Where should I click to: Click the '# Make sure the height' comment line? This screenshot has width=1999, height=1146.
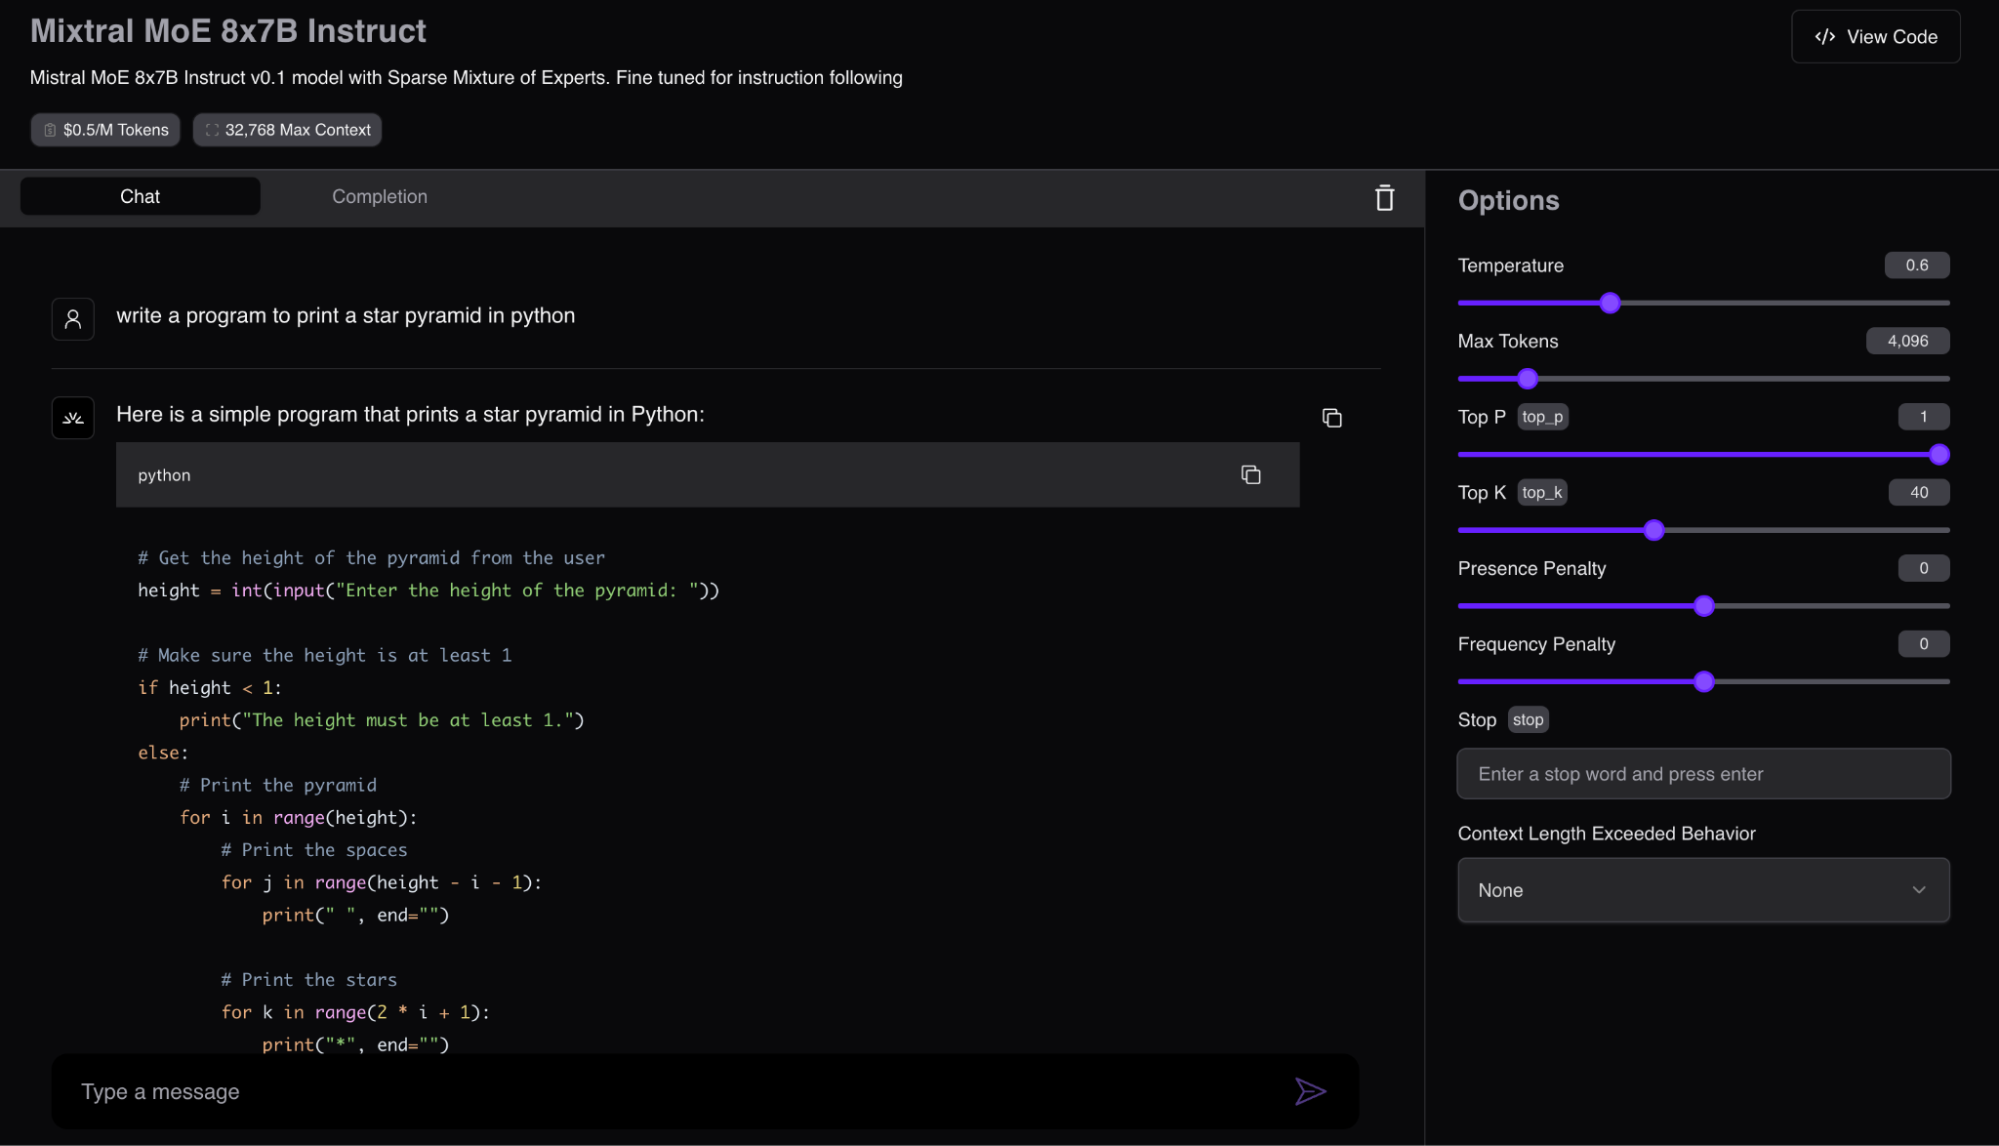coord(325,655)
